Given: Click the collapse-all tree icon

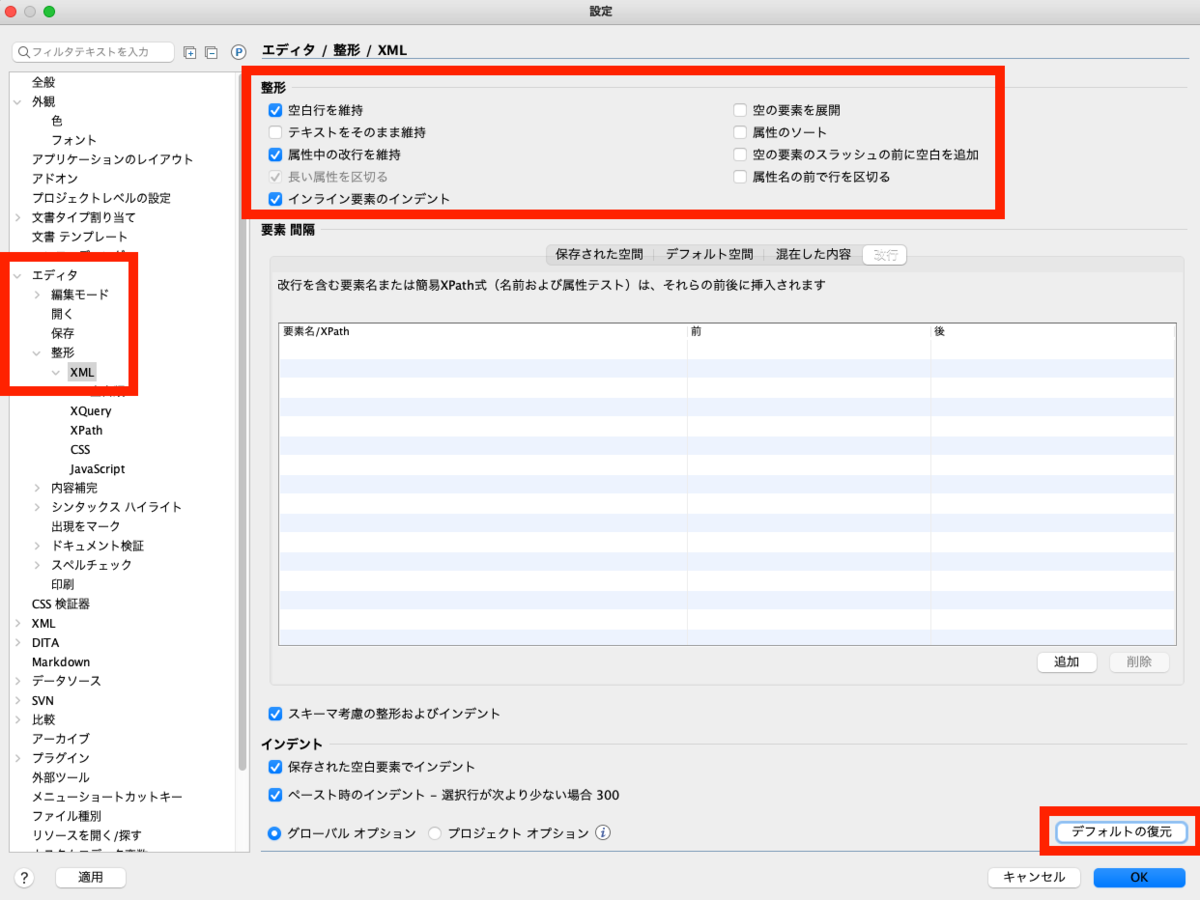Looking at the screenshot, I should pos(211,52).
